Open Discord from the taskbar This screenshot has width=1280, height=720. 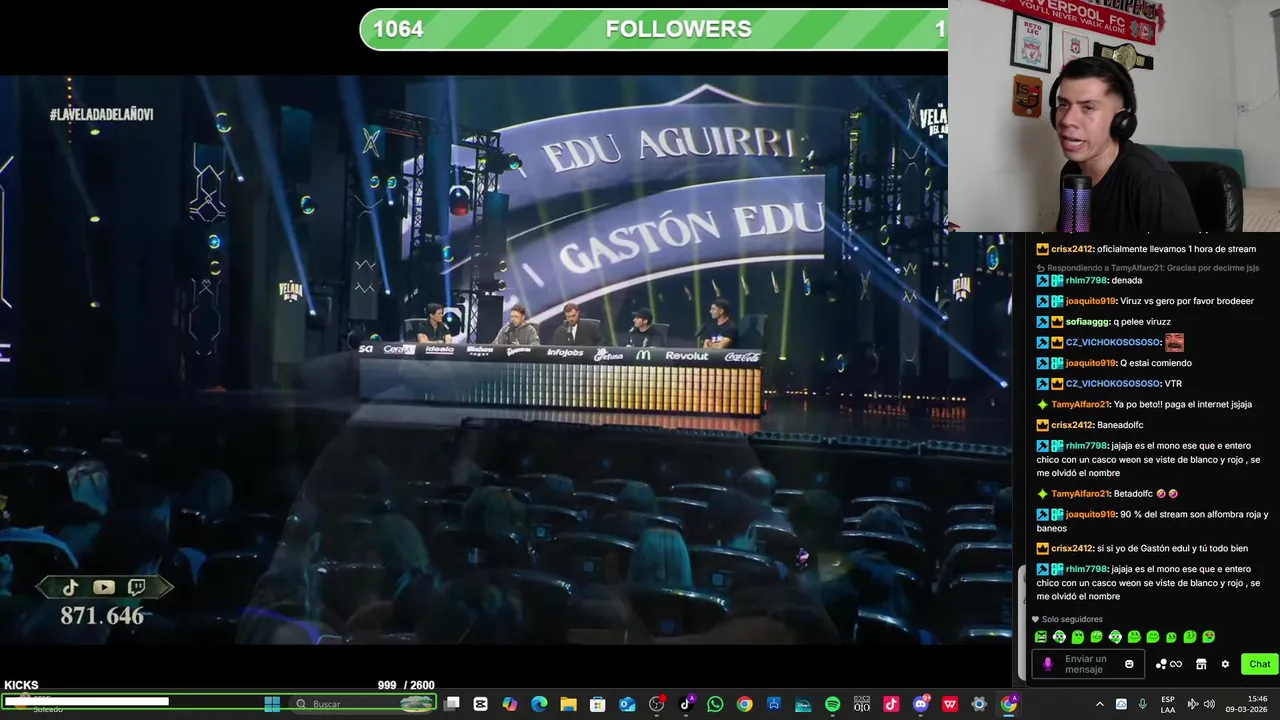click(x=921, y=704)
